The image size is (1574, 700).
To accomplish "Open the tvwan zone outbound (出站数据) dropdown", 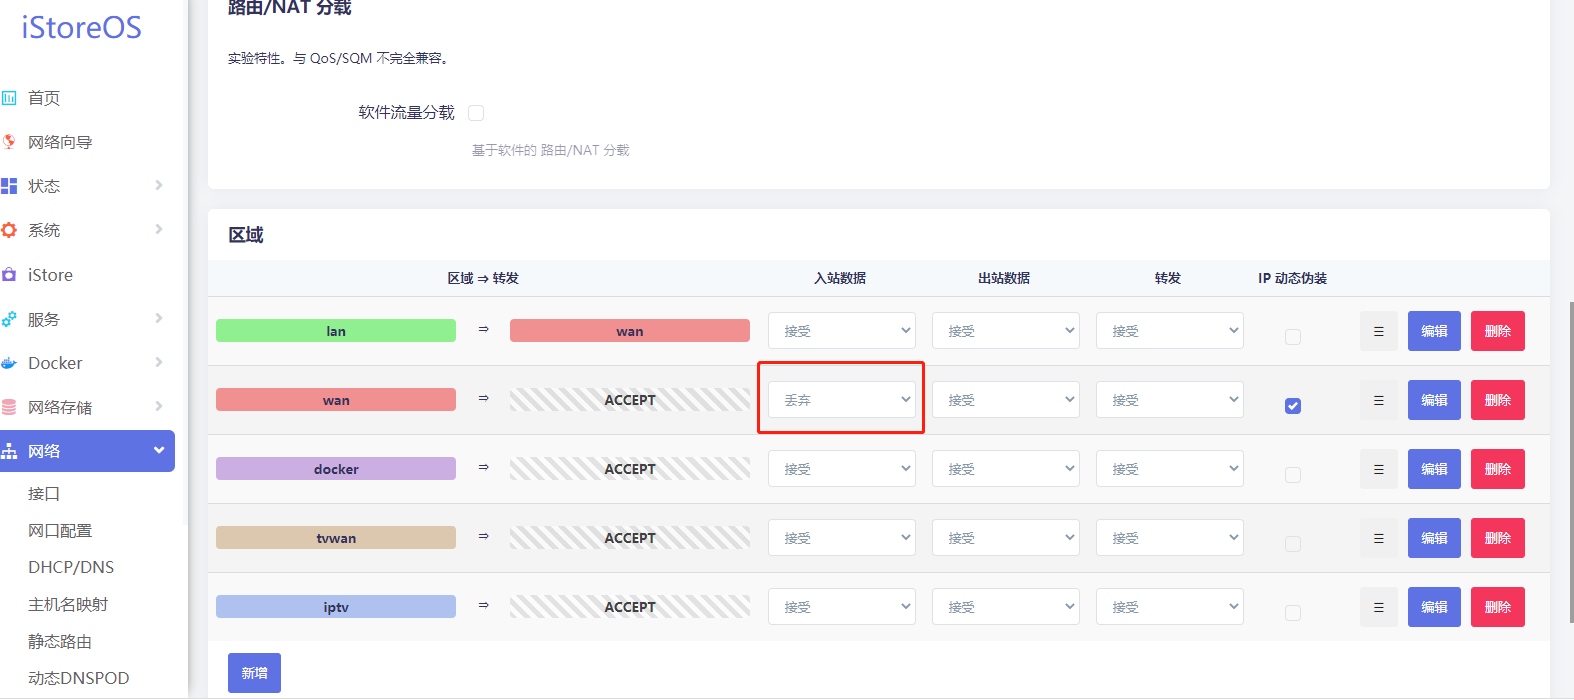I will pyautogui.click(x=1005, y=538).
